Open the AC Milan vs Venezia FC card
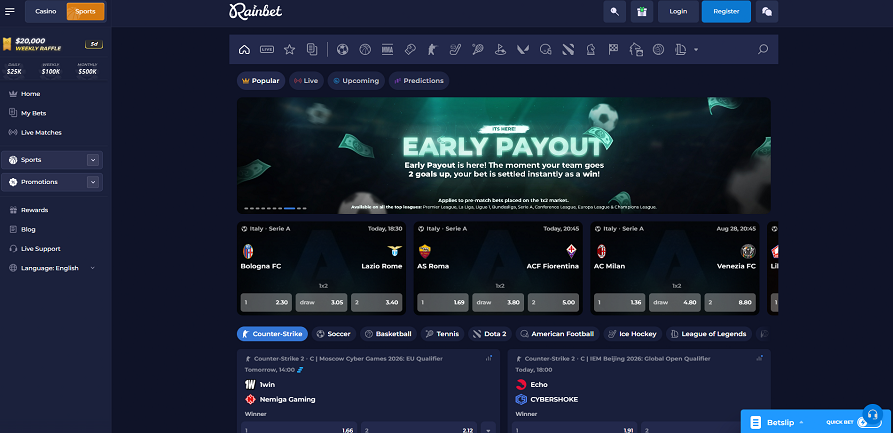This screenshot has width=893, height=433. point(675,268)
